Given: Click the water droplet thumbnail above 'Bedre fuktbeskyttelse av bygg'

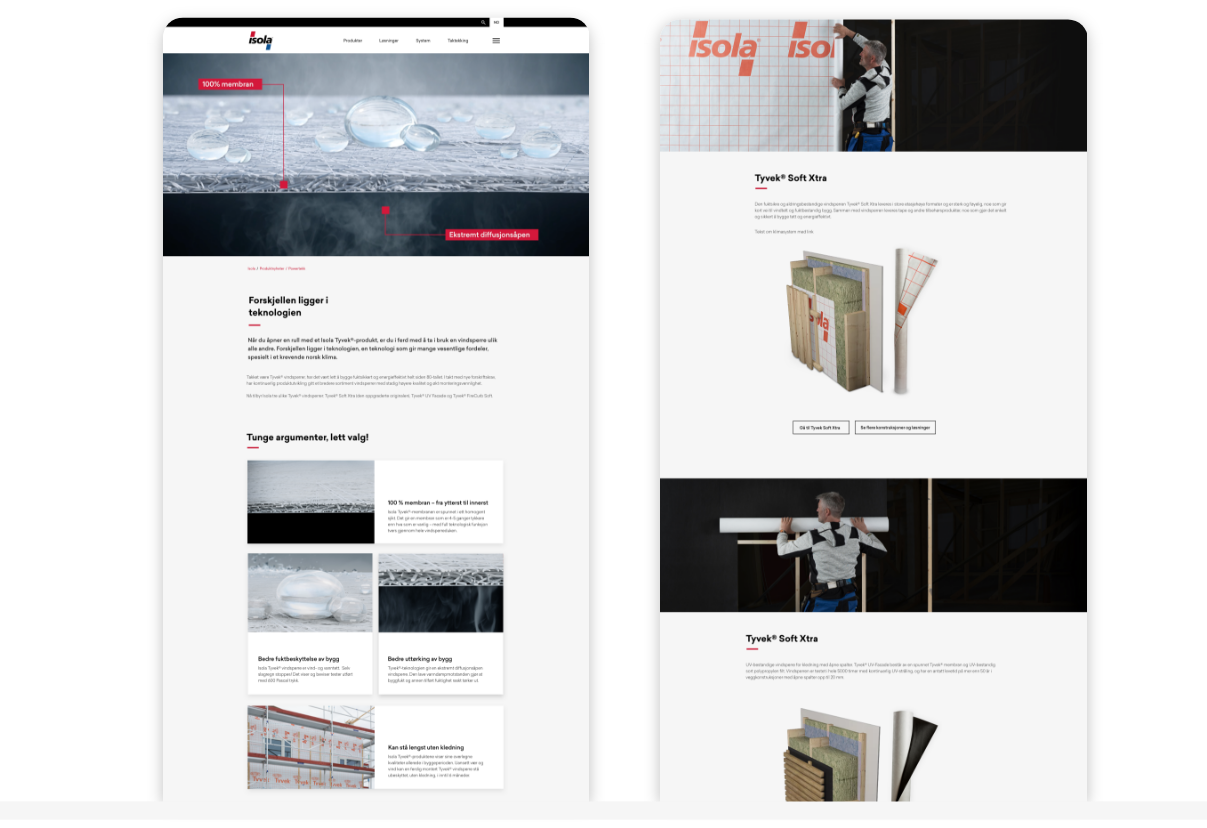Looking at the screenshot, I should (310, 592).
